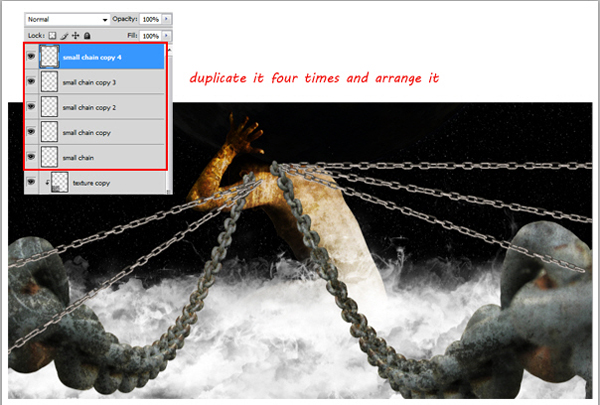600x405 pixels.
Task: Lock position move icon
Action: [75, 36]
